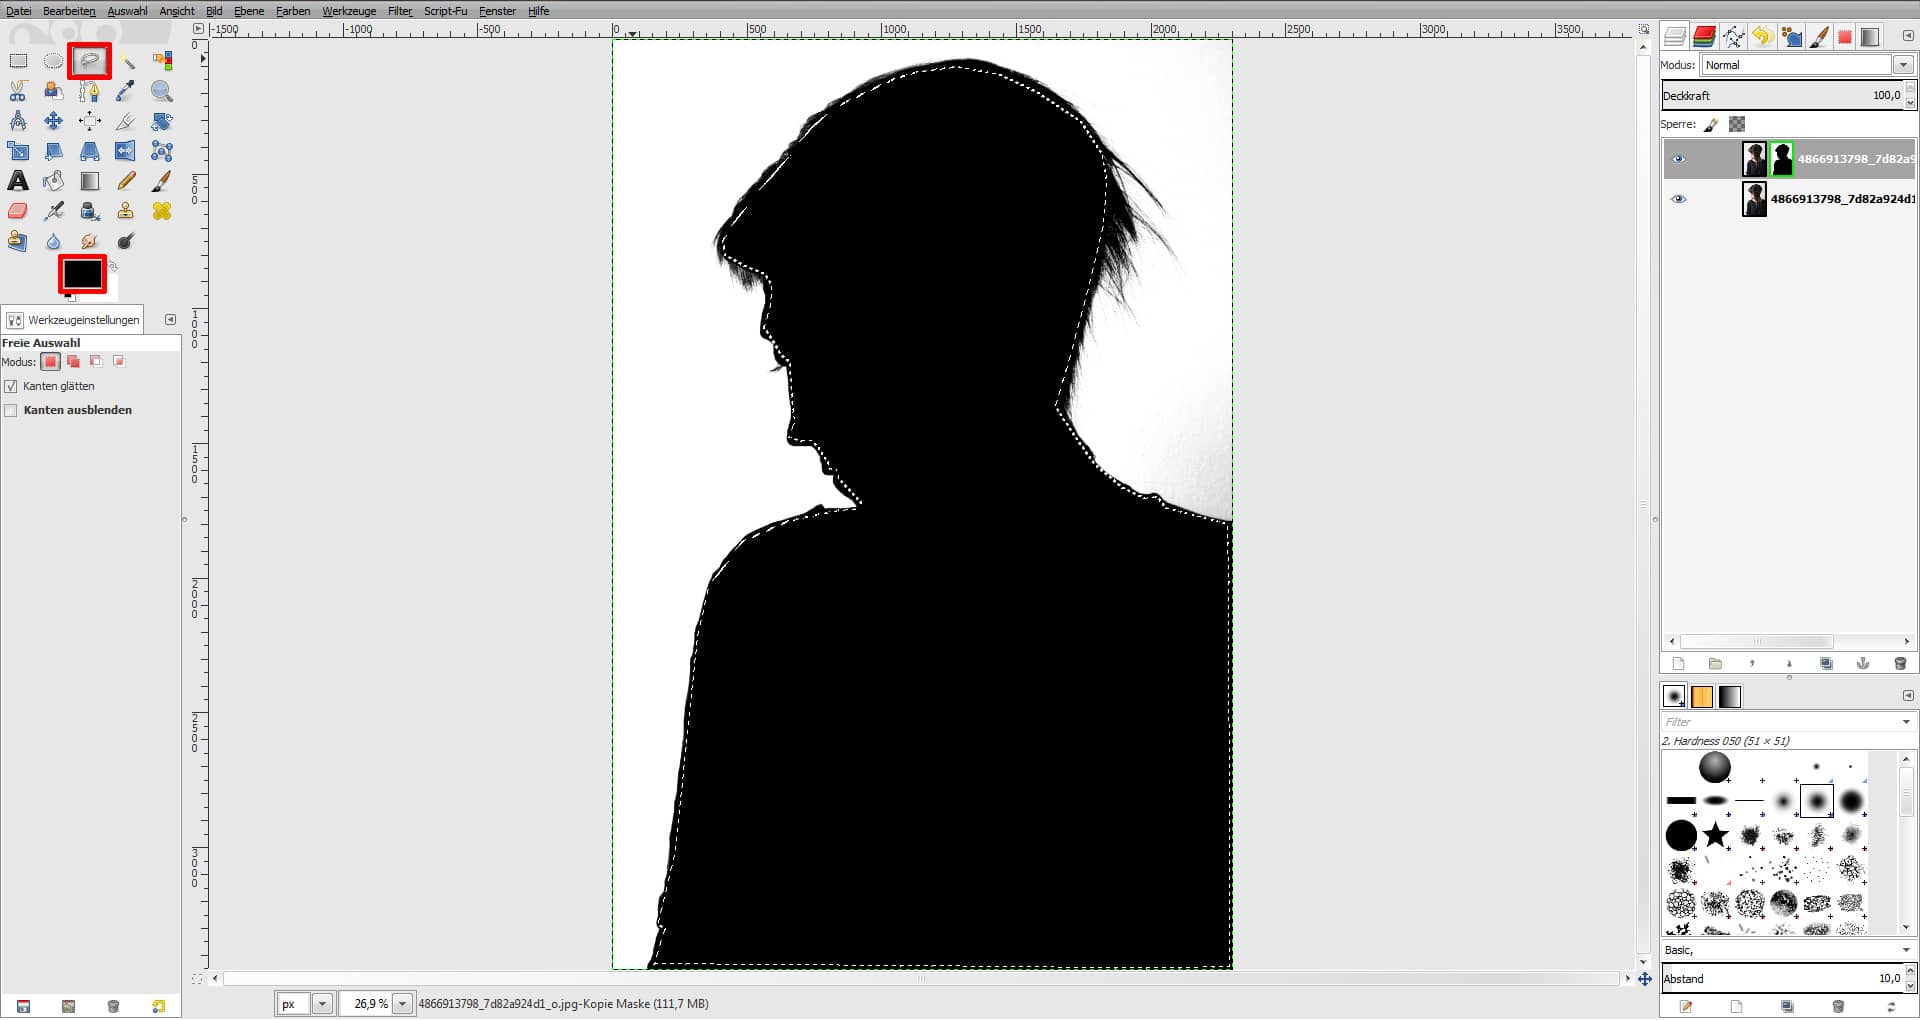Activate the Scissors Select tool
The width and height of the screenshot is (1920, 1020).
(18, 91)
